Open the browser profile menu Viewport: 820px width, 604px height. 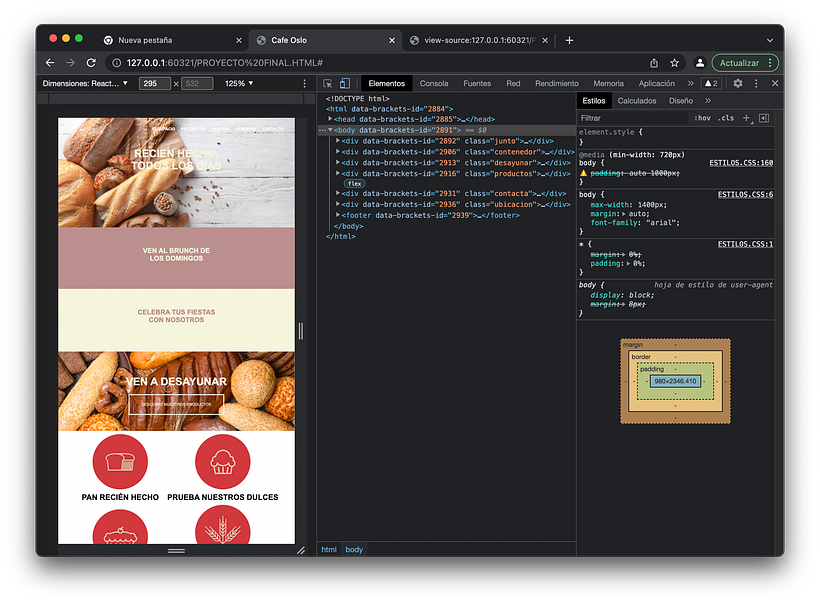click(700, 63)
